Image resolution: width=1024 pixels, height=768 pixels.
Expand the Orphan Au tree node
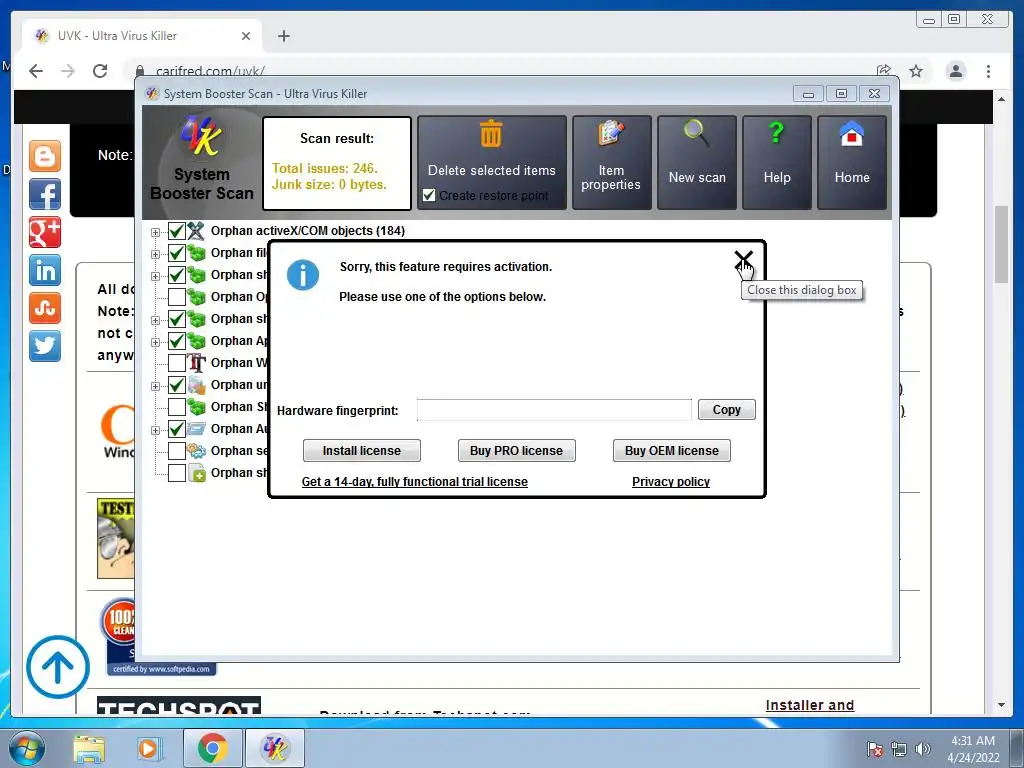point(155,430)
